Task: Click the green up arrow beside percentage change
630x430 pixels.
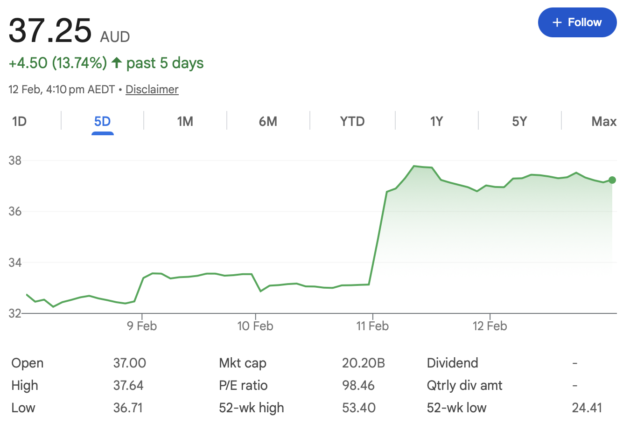Action: tap(116, 63)
